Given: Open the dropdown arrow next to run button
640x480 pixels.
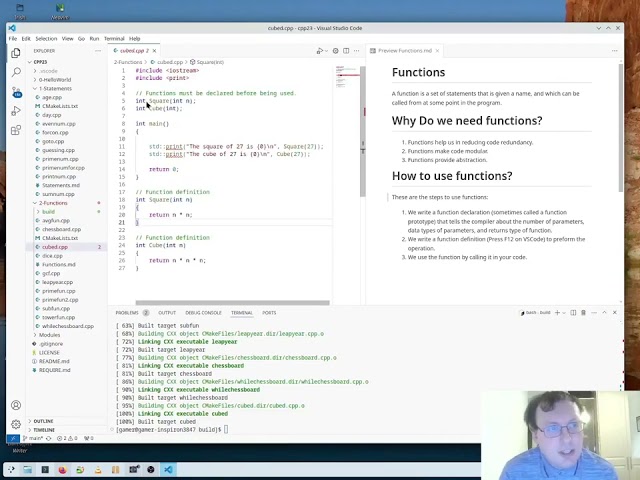Looking at the screenshot, I should [x=326, y=51].
